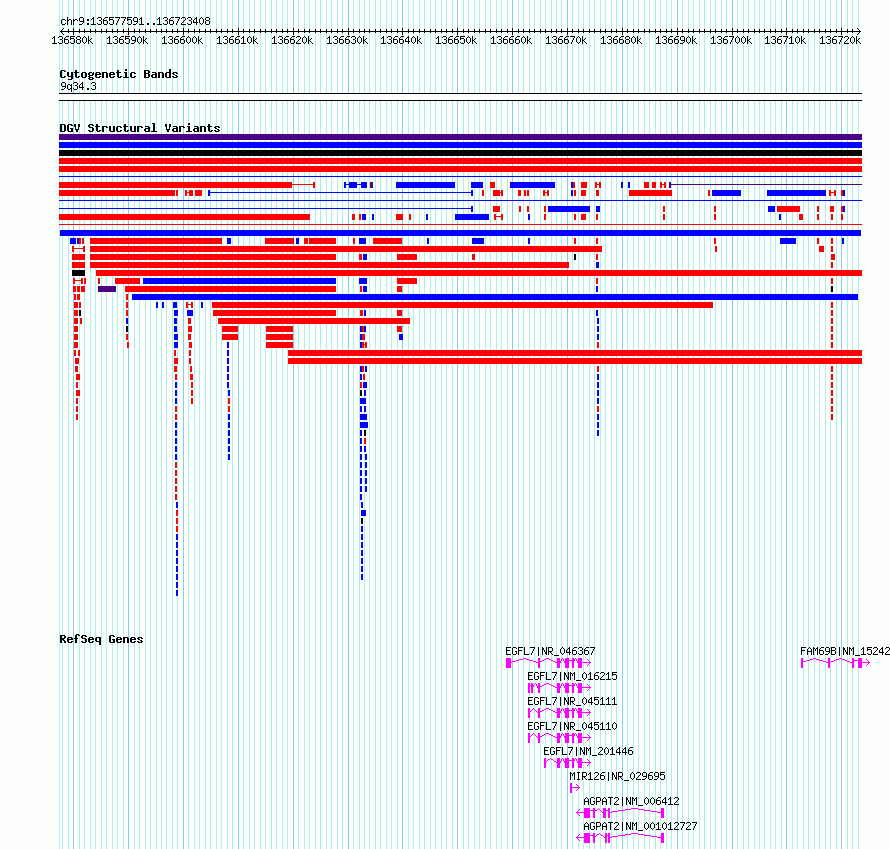
Task: Select the 136610k ruler label
Action: pos(237,40)
